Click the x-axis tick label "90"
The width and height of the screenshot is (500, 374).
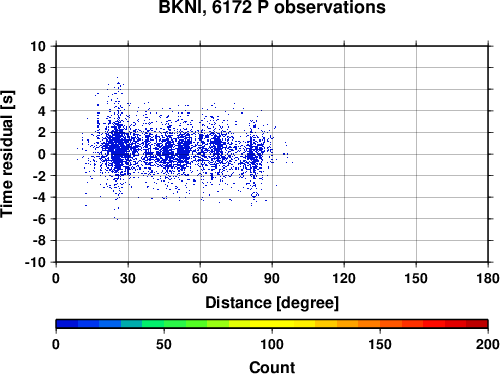click(272, 278)
